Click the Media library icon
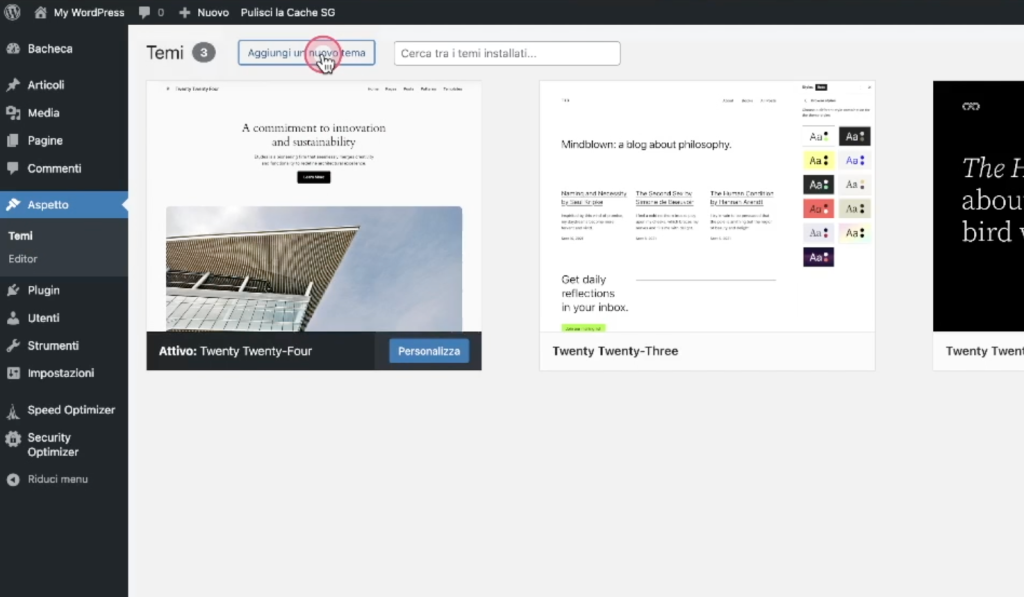 point(12,113)
